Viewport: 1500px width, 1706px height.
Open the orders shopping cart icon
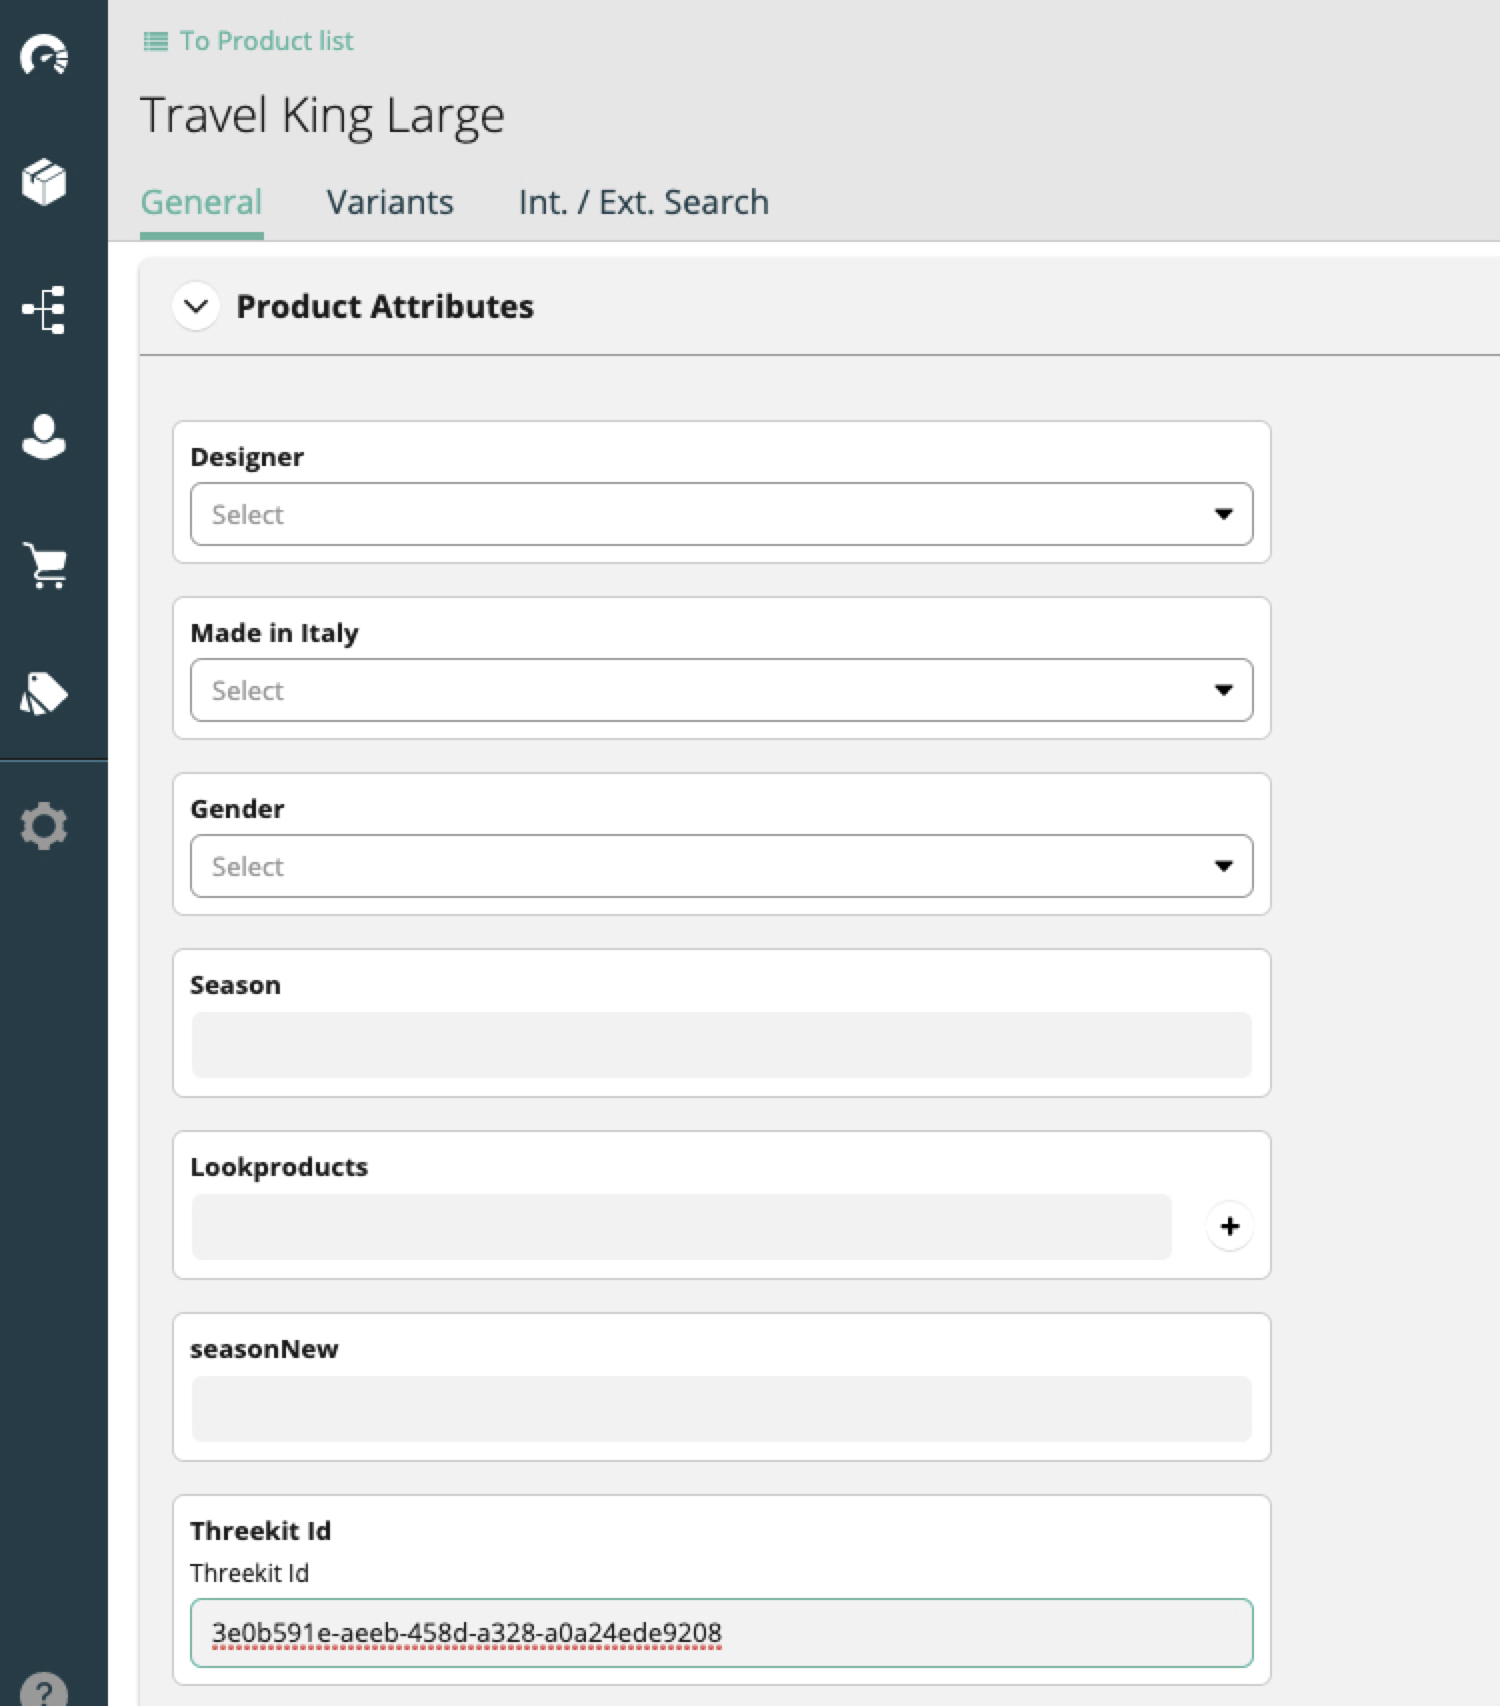tap(44, 565)
